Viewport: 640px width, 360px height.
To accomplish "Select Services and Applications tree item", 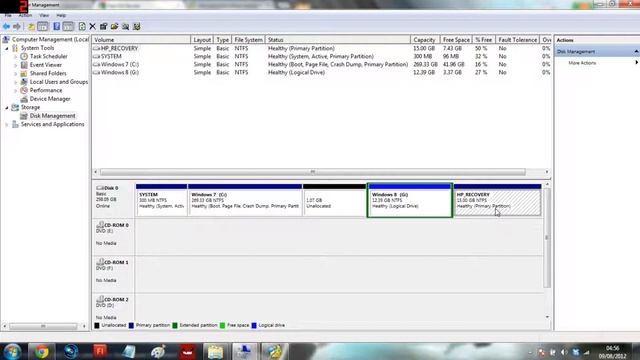I will click(53, 124).
